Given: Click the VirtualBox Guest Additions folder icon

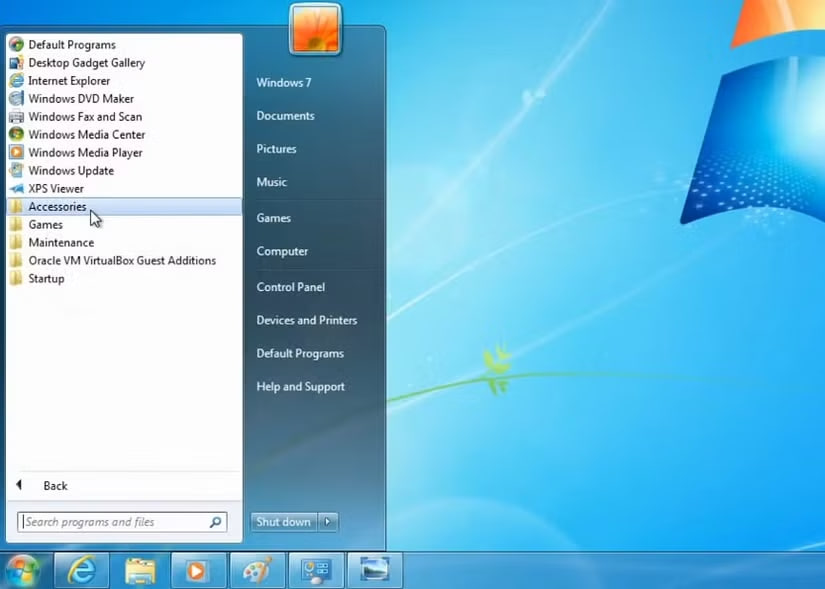Looking at the screenshot, I should pos(16,260).
